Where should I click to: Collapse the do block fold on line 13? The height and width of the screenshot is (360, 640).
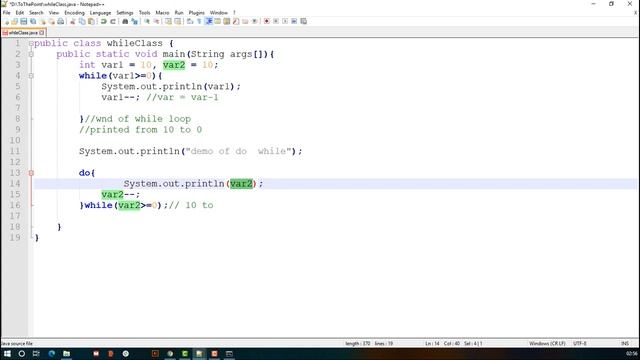(31, 173)
